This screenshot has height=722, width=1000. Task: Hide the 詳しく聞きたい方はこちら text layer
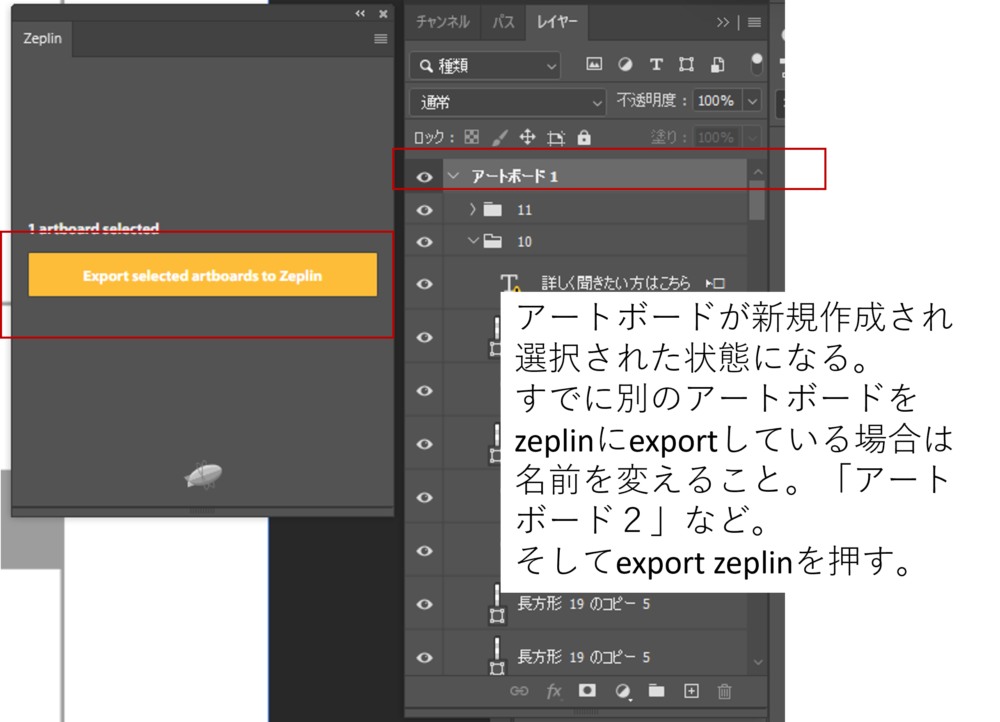click(x=425, y=284)
